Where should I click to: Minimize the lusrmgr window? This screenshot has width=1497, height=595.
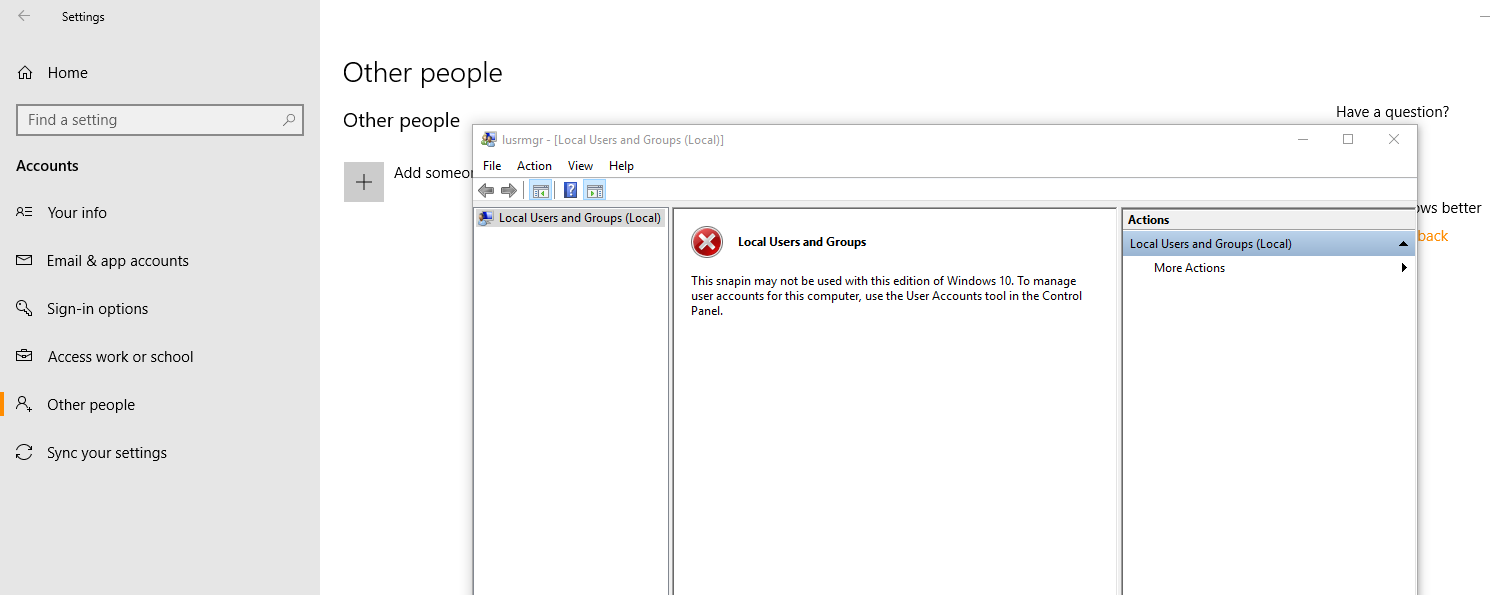pyautogui.click(x=1303, y=140)
